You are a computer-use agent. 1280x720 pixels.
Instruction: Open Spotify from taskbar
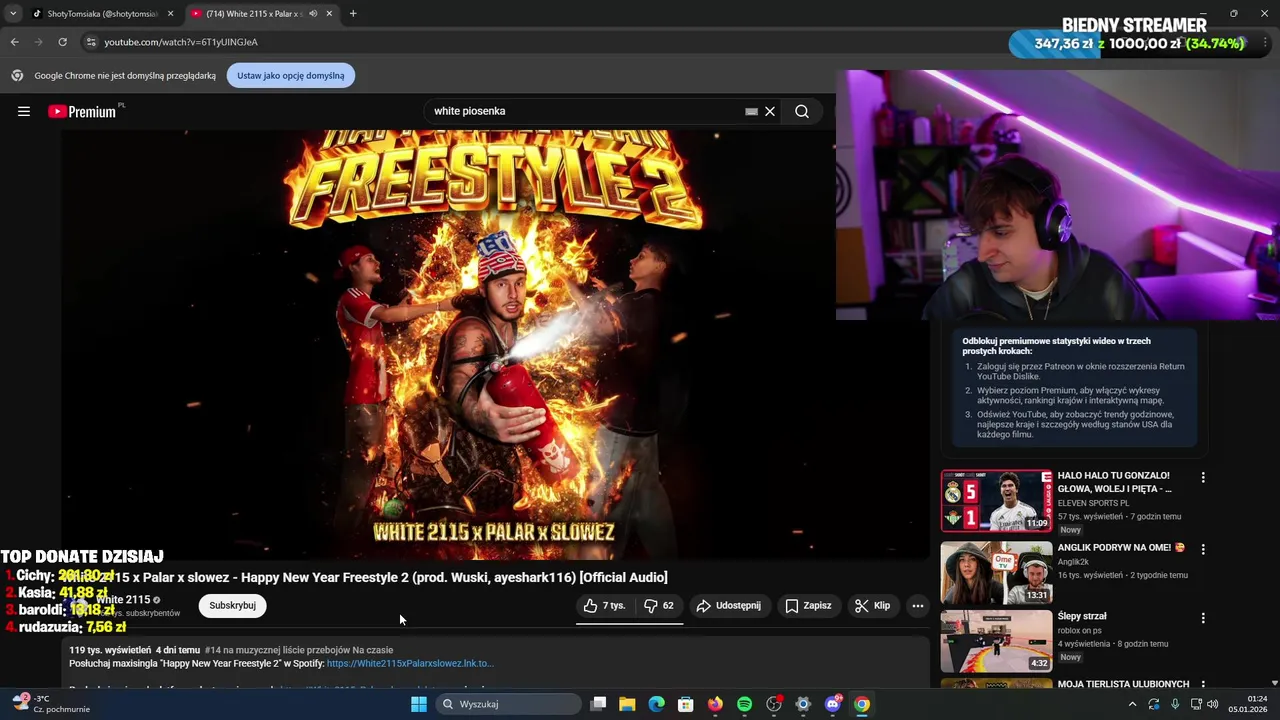tap(744, 704)
